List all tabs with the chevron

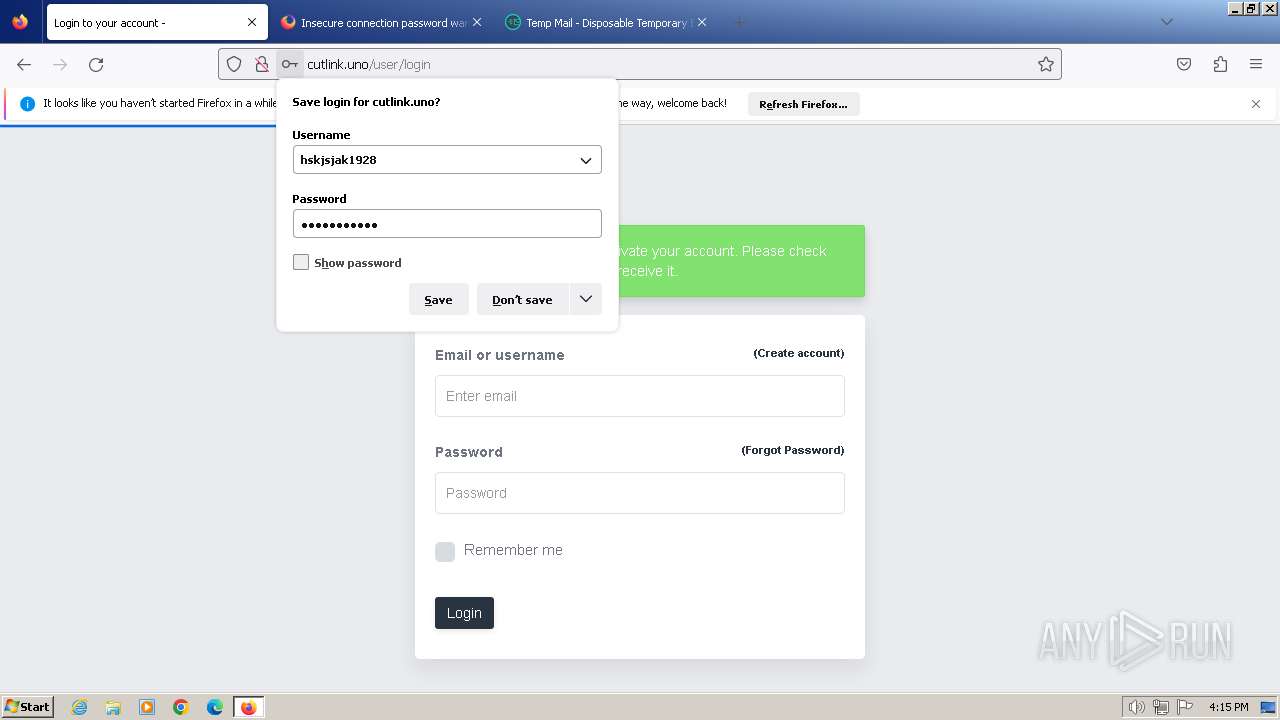point(1166,22)
